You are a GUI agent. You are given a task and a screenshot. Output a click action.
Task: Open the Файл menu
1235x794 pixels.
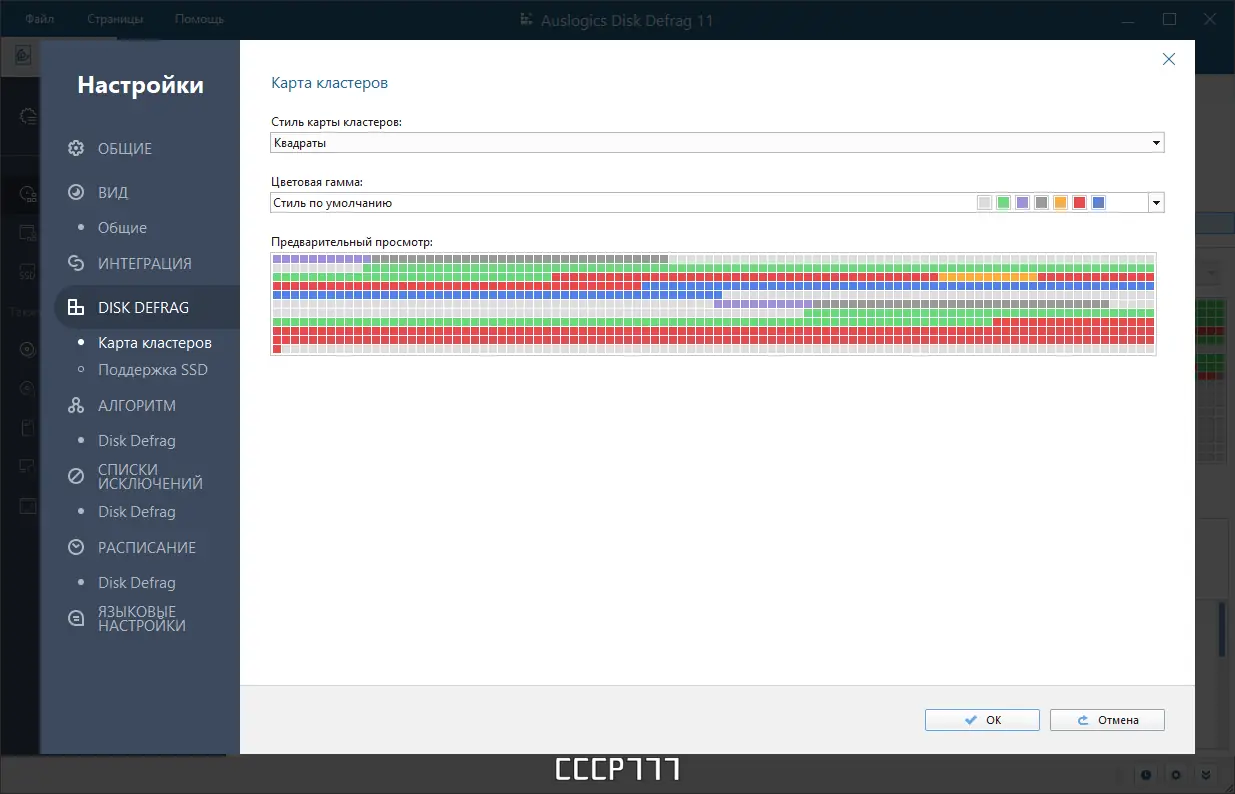(38, 18)
